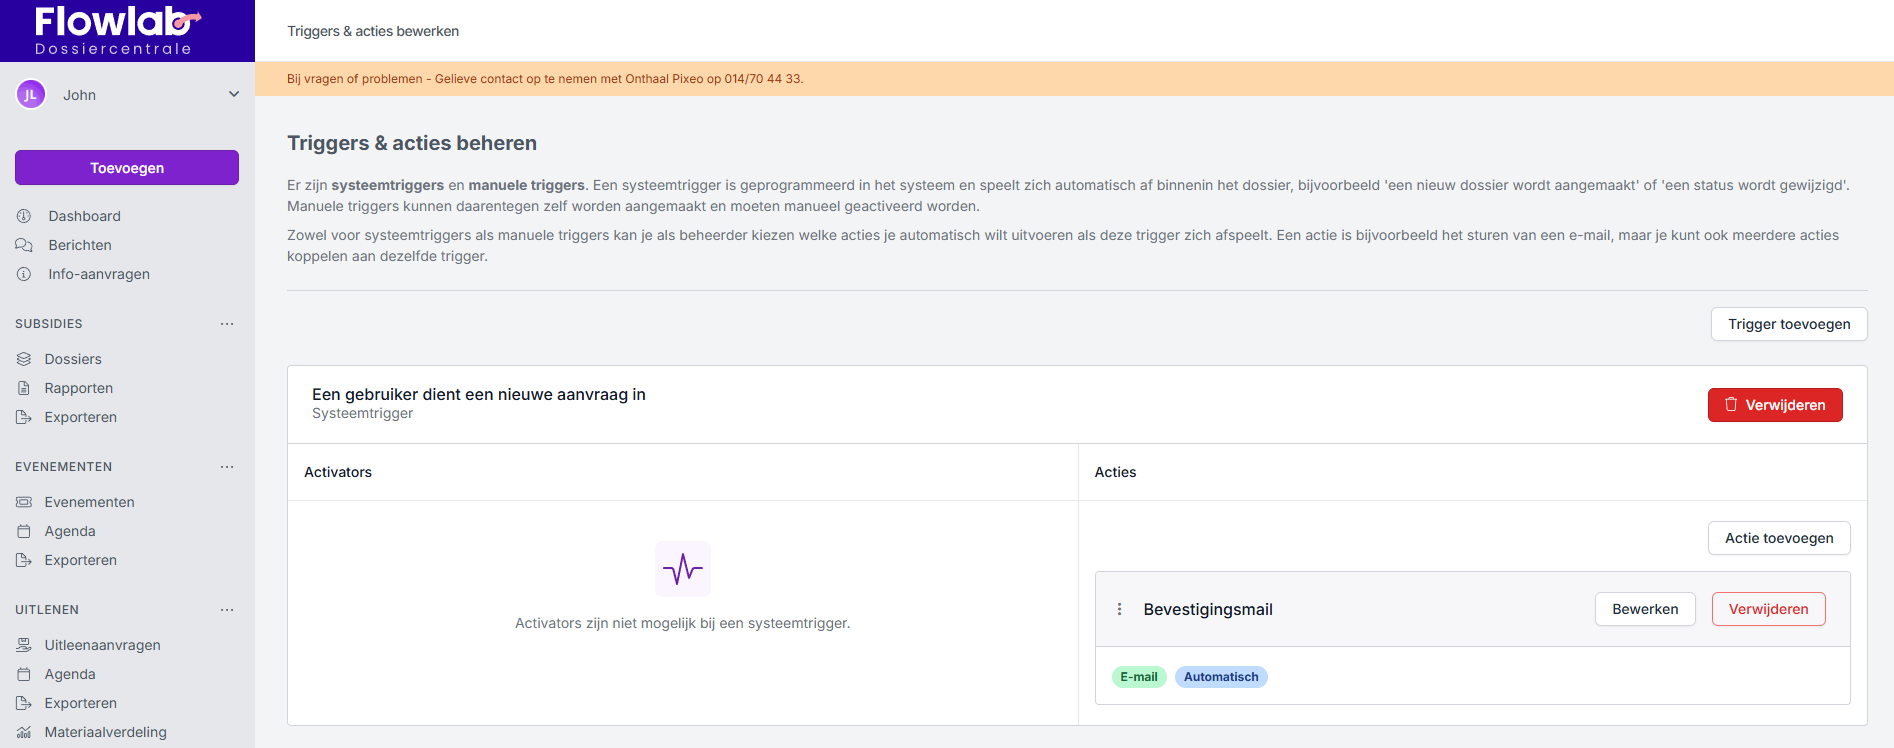Open Dossiers stack icon

pyautogui.click(x=24, y=359)
